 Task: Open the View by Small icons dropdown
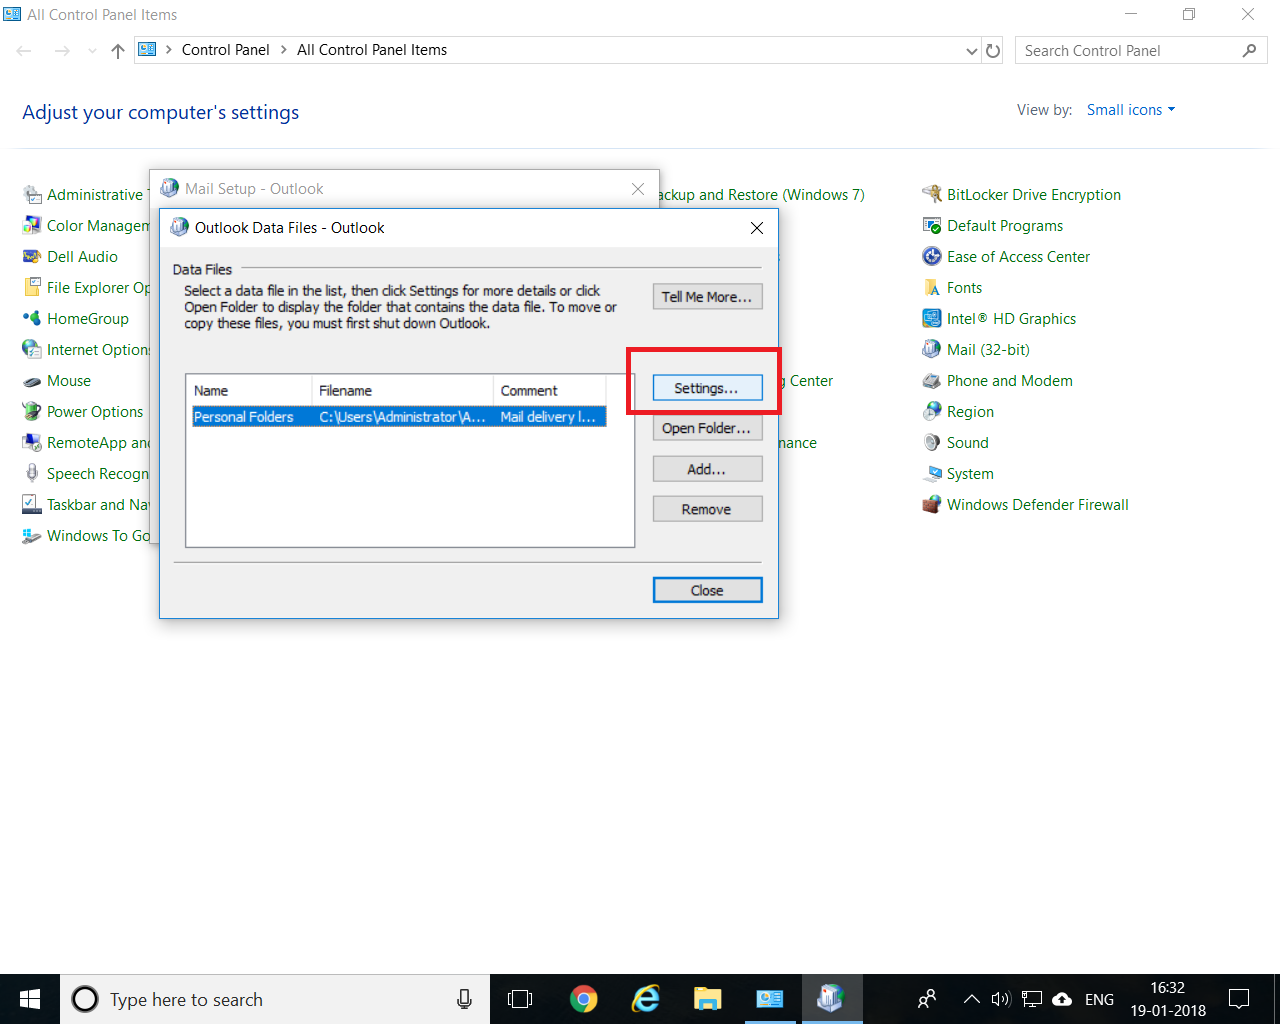pyautogui.click(x=1131, y=110)
